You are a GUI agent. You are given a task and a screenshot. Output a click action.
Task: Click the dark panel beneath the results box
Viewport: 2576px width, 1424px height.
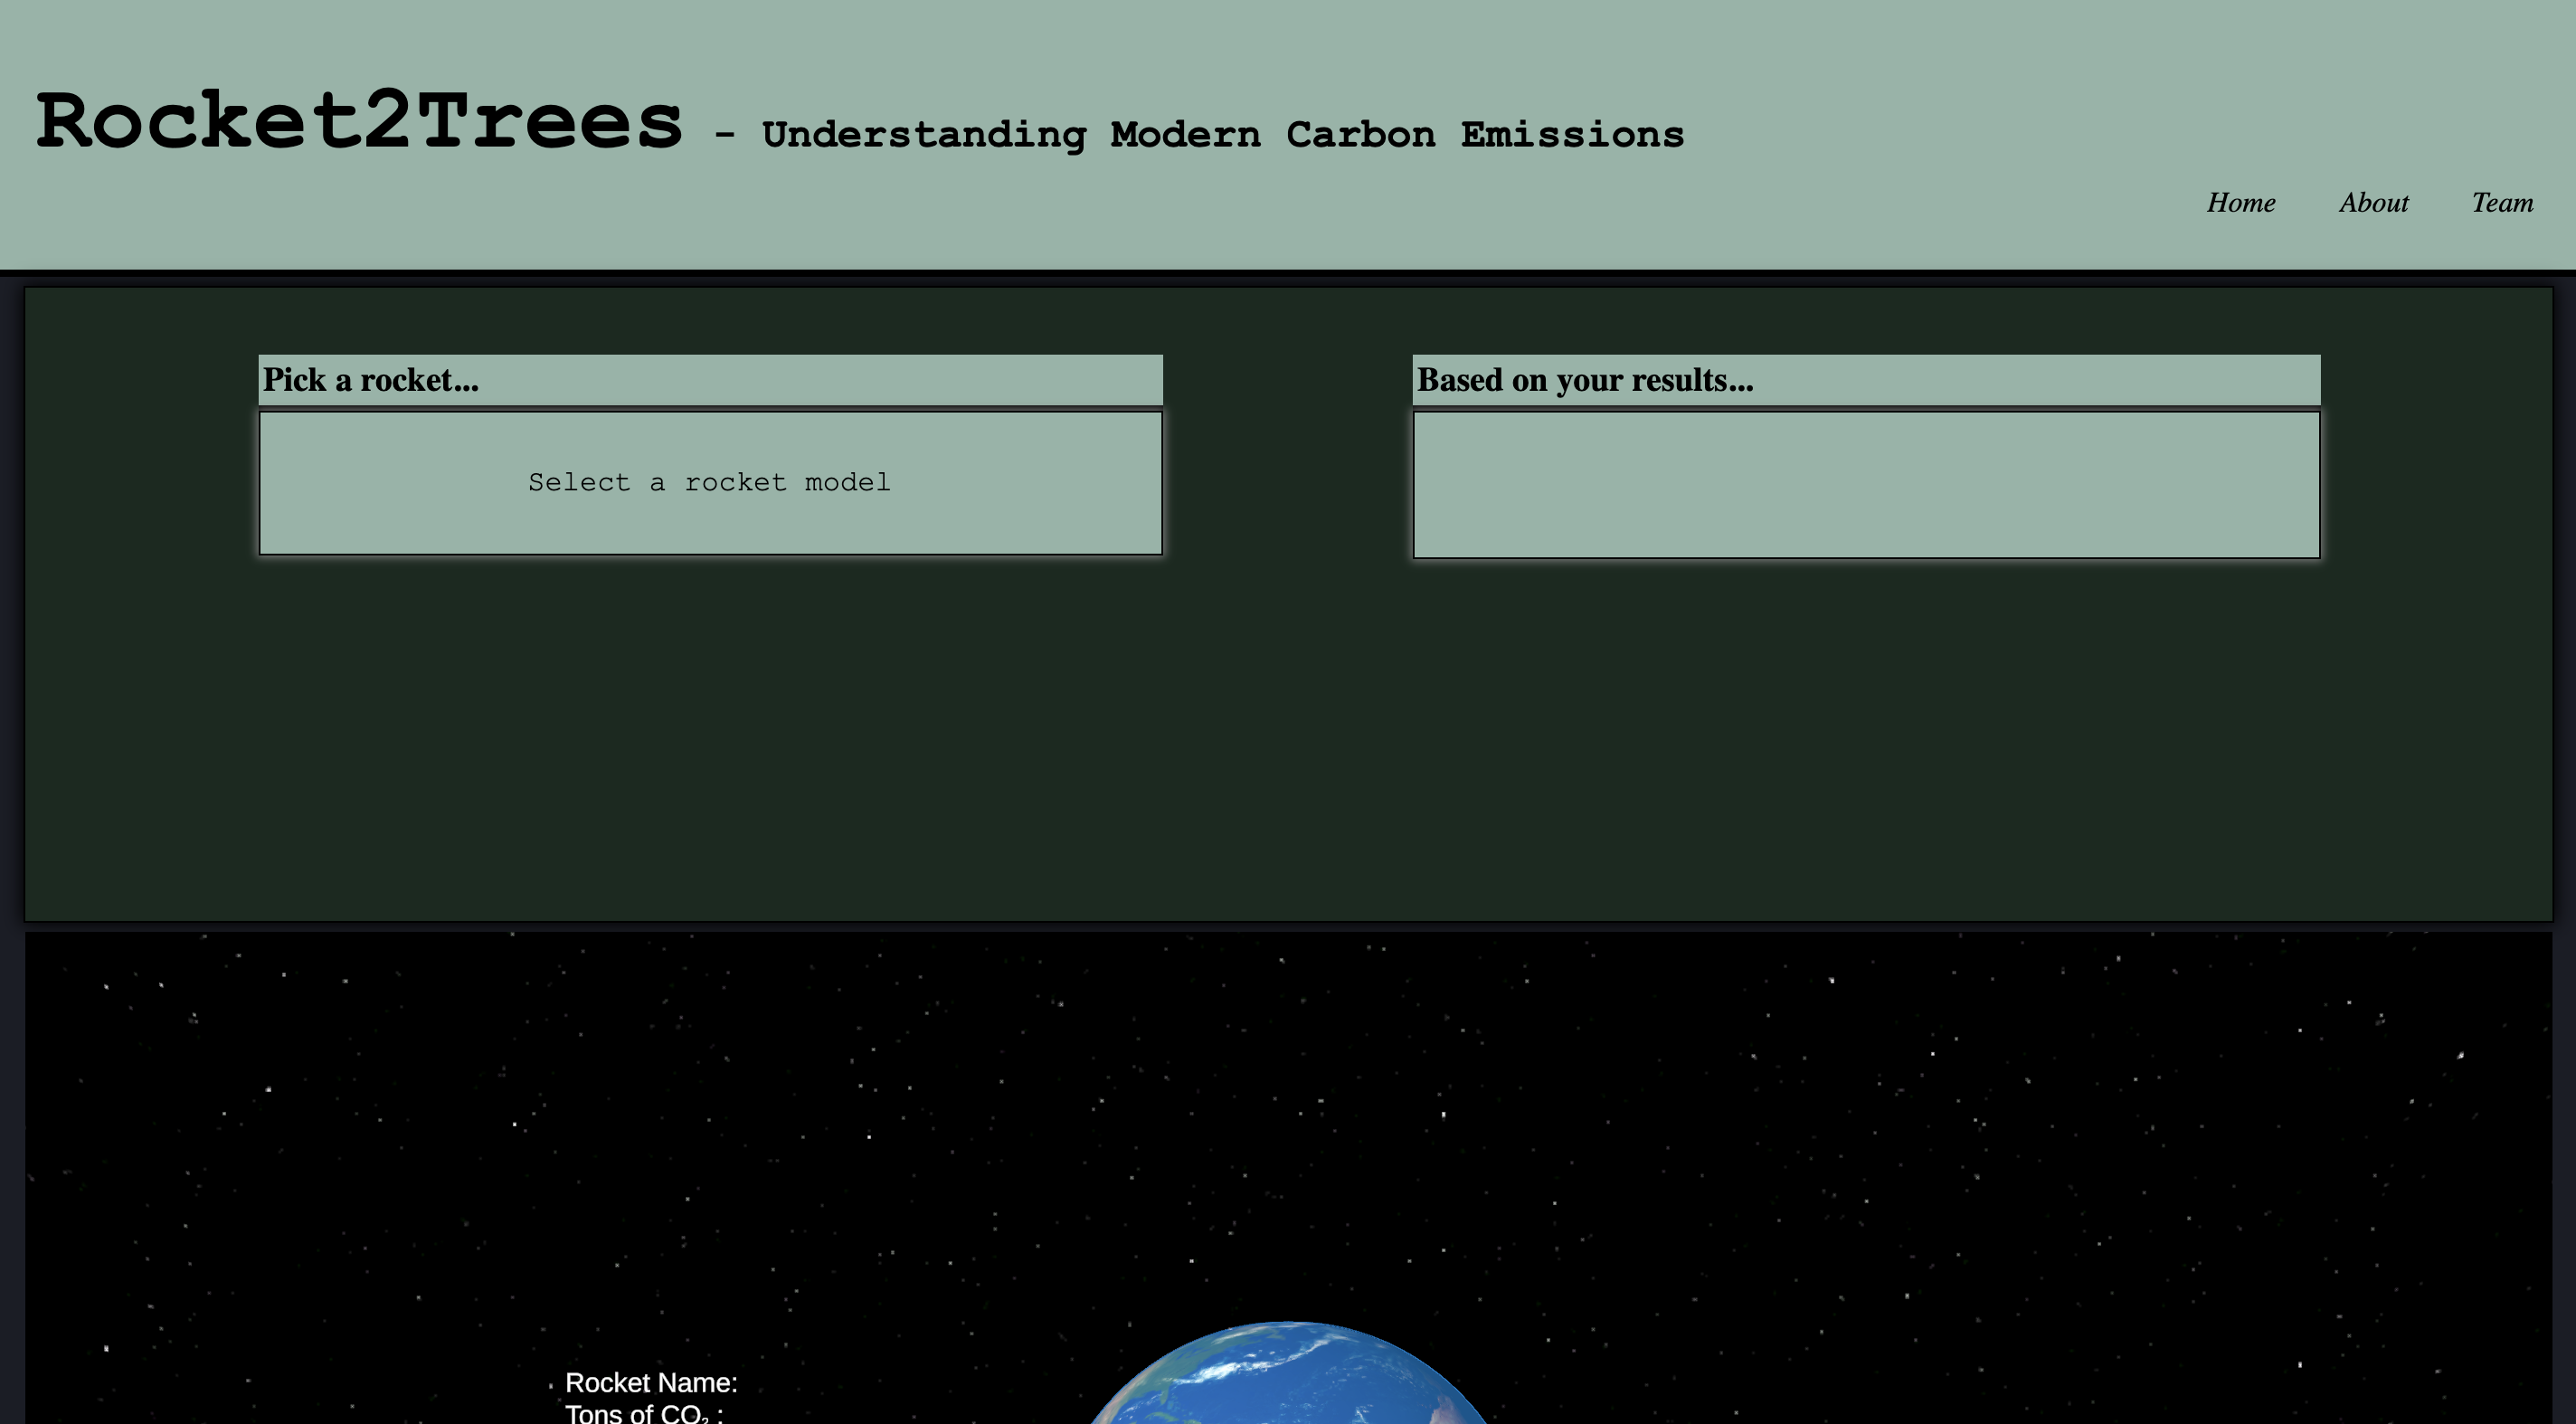click(1865, 740)
